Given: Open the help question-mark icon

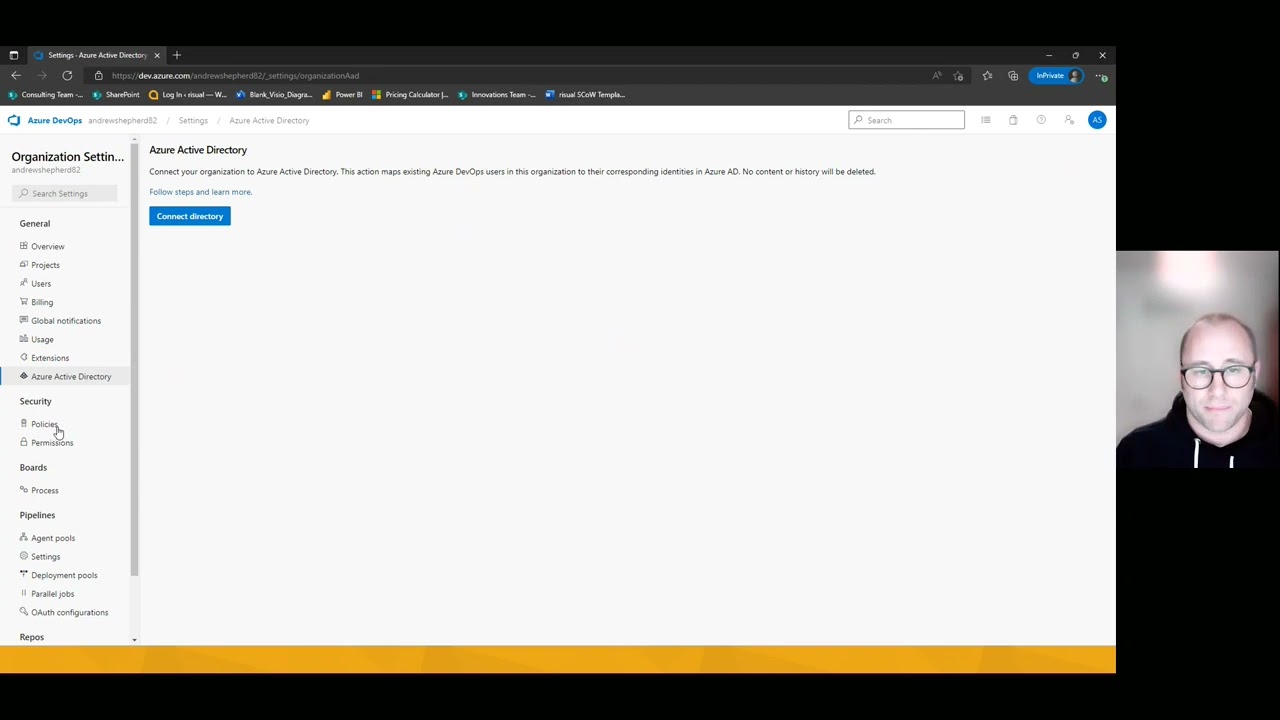Looking at the screenshot, I should 1041,120.
